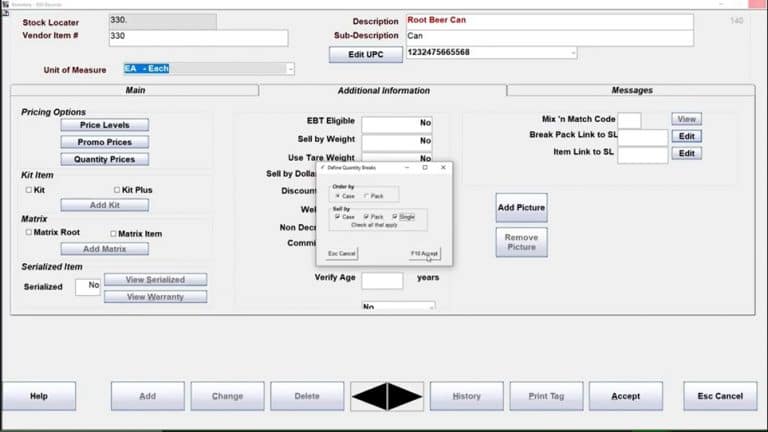Open Price Levels pricing option

click(104, 125)
